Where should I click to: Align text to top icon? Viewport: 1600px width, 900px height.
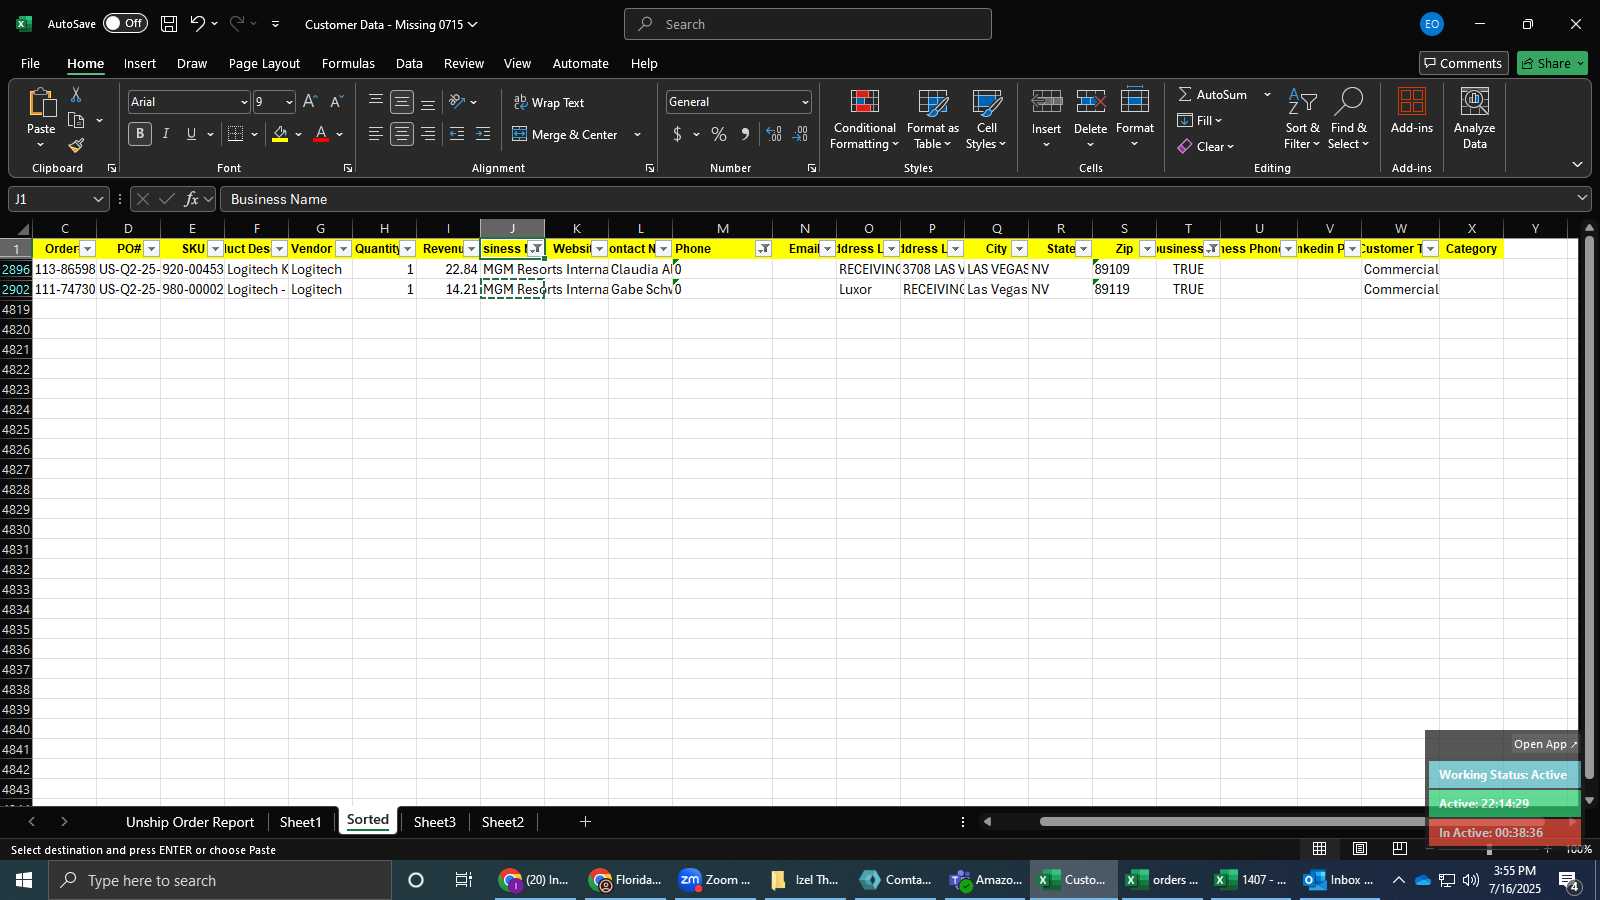coord(376,102)
